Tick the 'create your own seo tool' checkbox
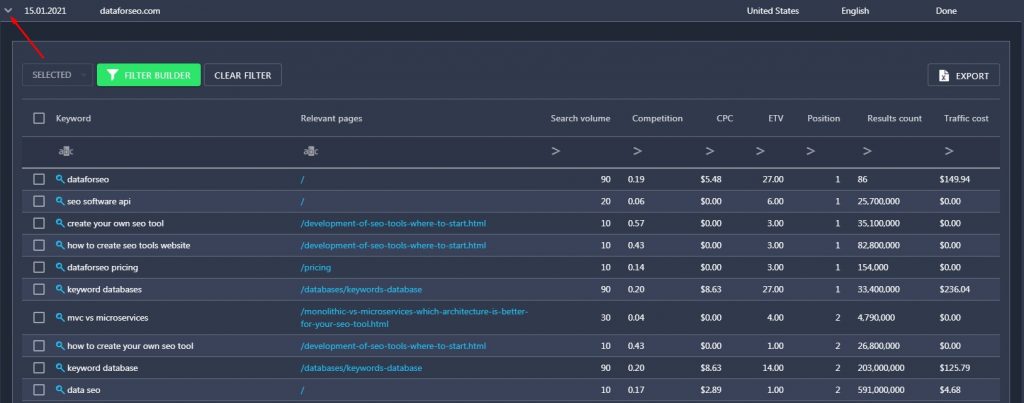 pyautogui.click(x=39, y=223)
